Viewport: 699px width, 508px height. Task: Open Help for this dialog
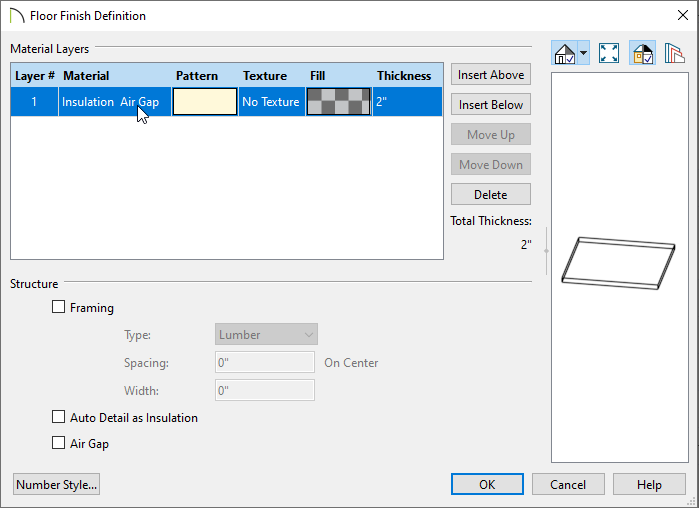tap(649, 484)
